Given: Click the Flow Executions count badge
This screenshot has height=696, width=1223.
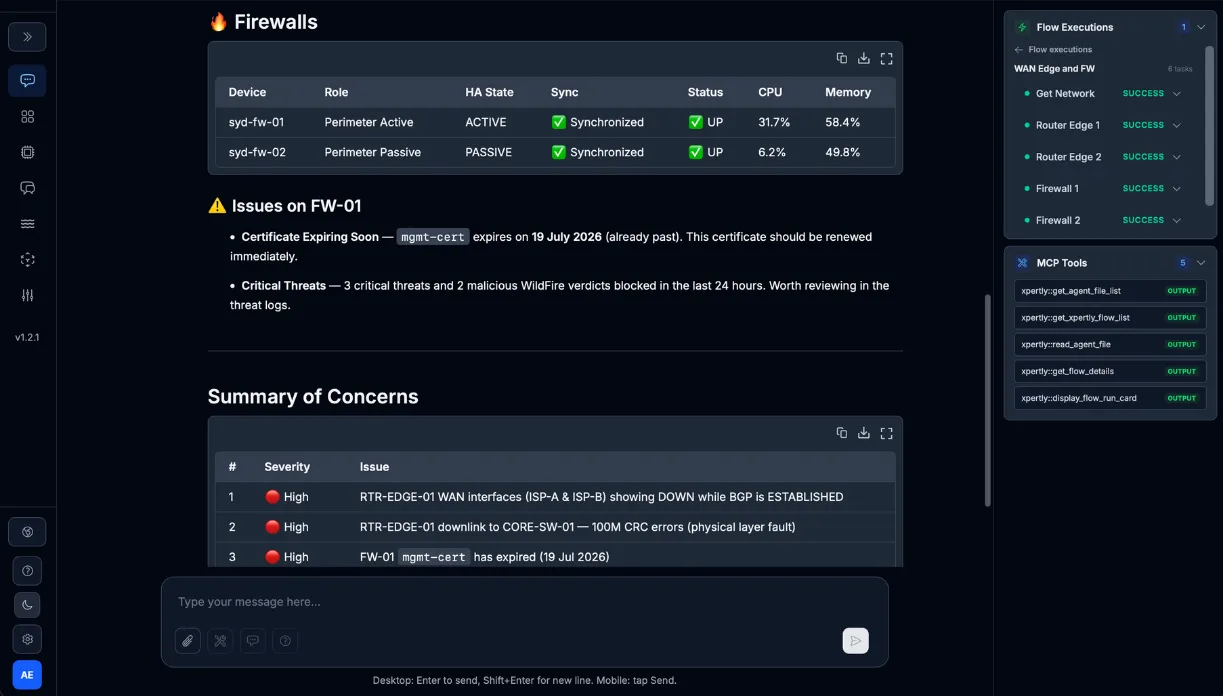Looking at the screenshot, I should 1183,27.
